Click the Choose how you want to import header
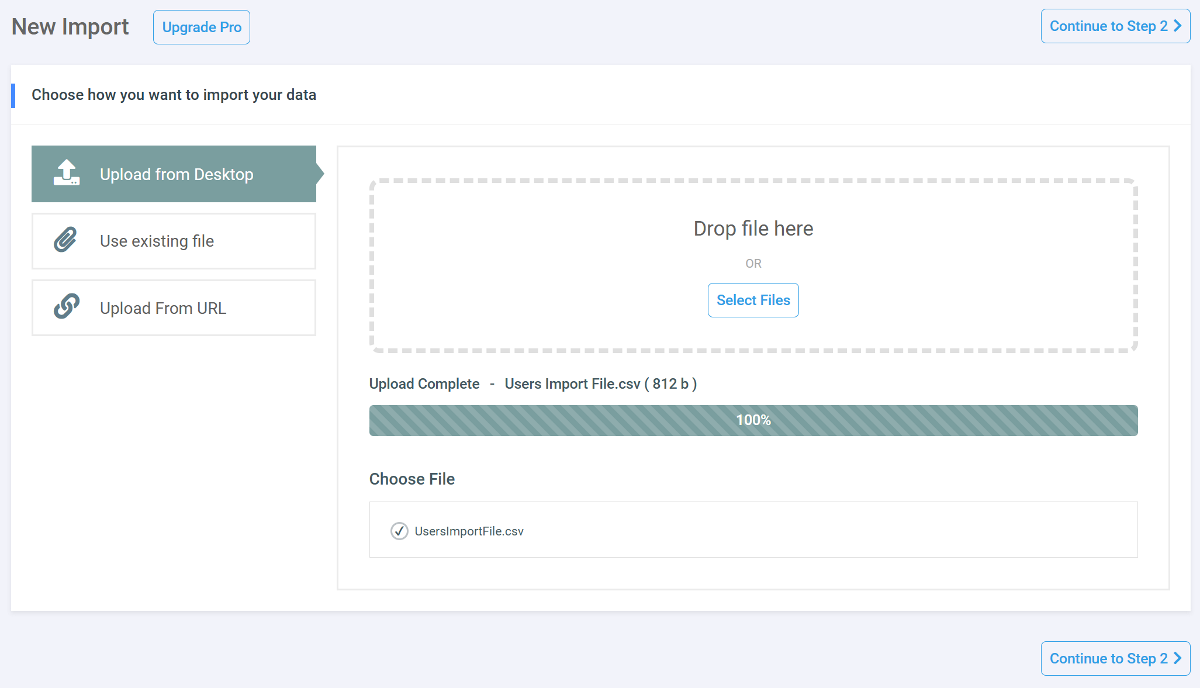Screen dimensions: 1200x688 pyautogui.click(x=172, y=94)
